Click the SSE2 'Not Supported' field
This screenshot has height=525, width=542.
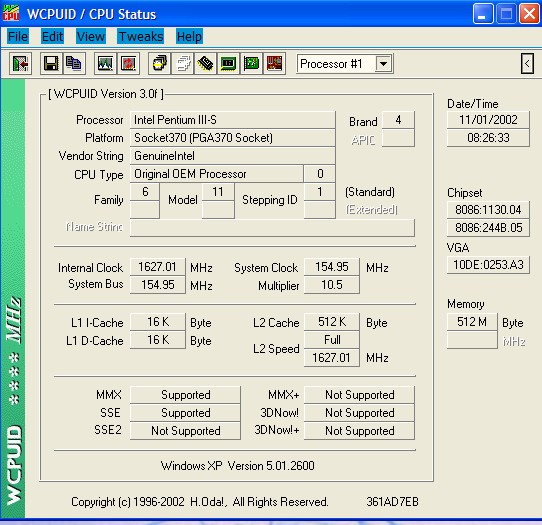(x=185, y=431)
